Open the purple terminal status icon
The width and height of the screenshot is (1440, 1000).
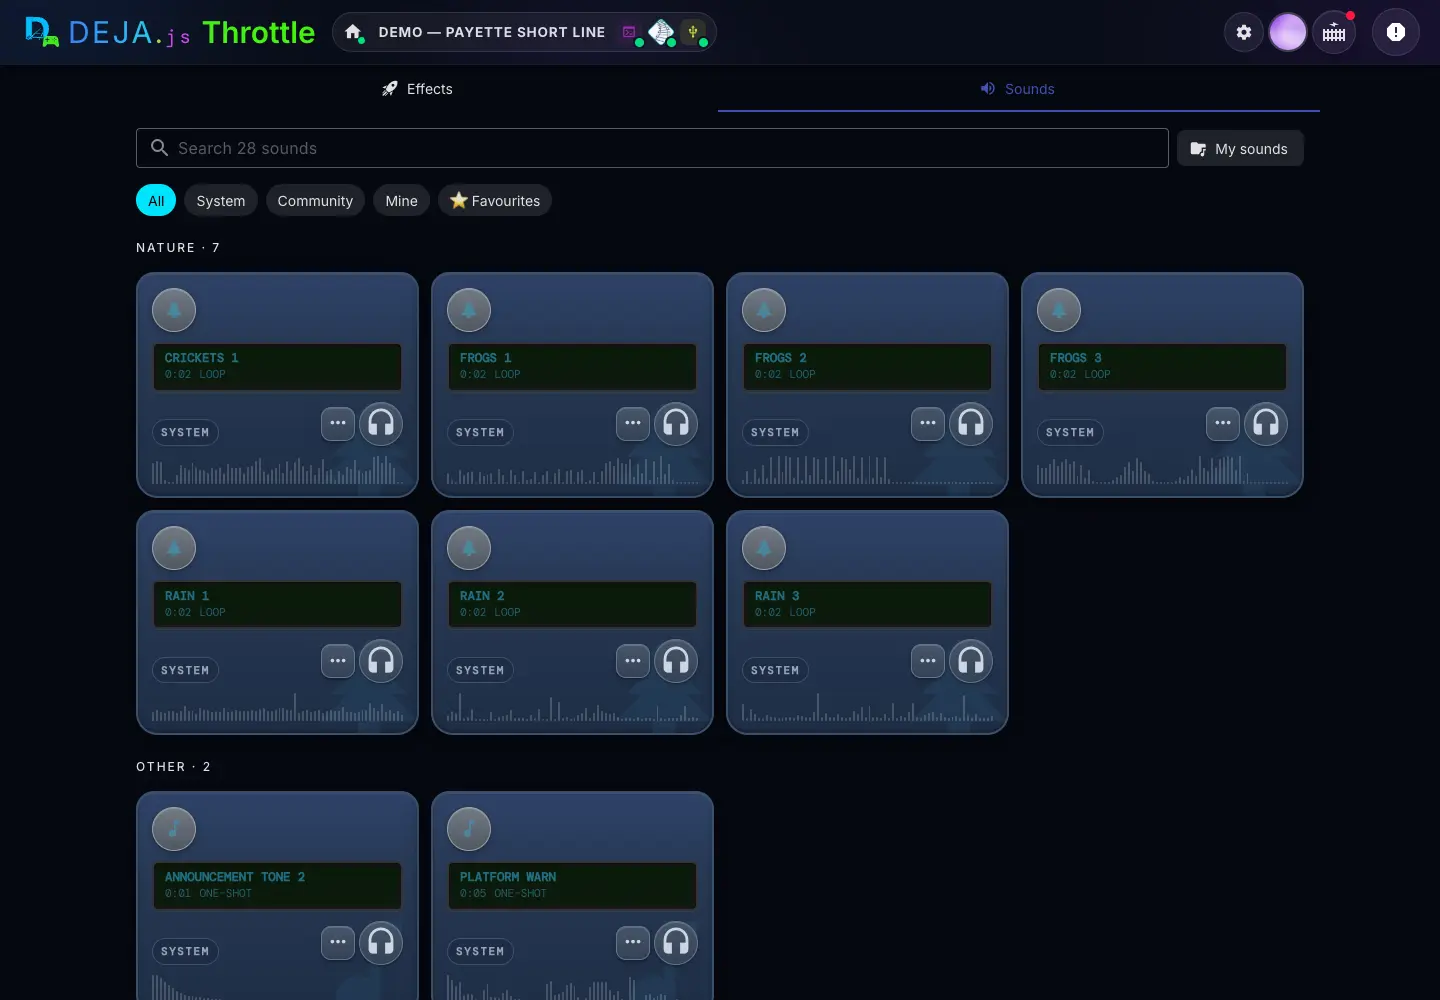tap(629, 32)
